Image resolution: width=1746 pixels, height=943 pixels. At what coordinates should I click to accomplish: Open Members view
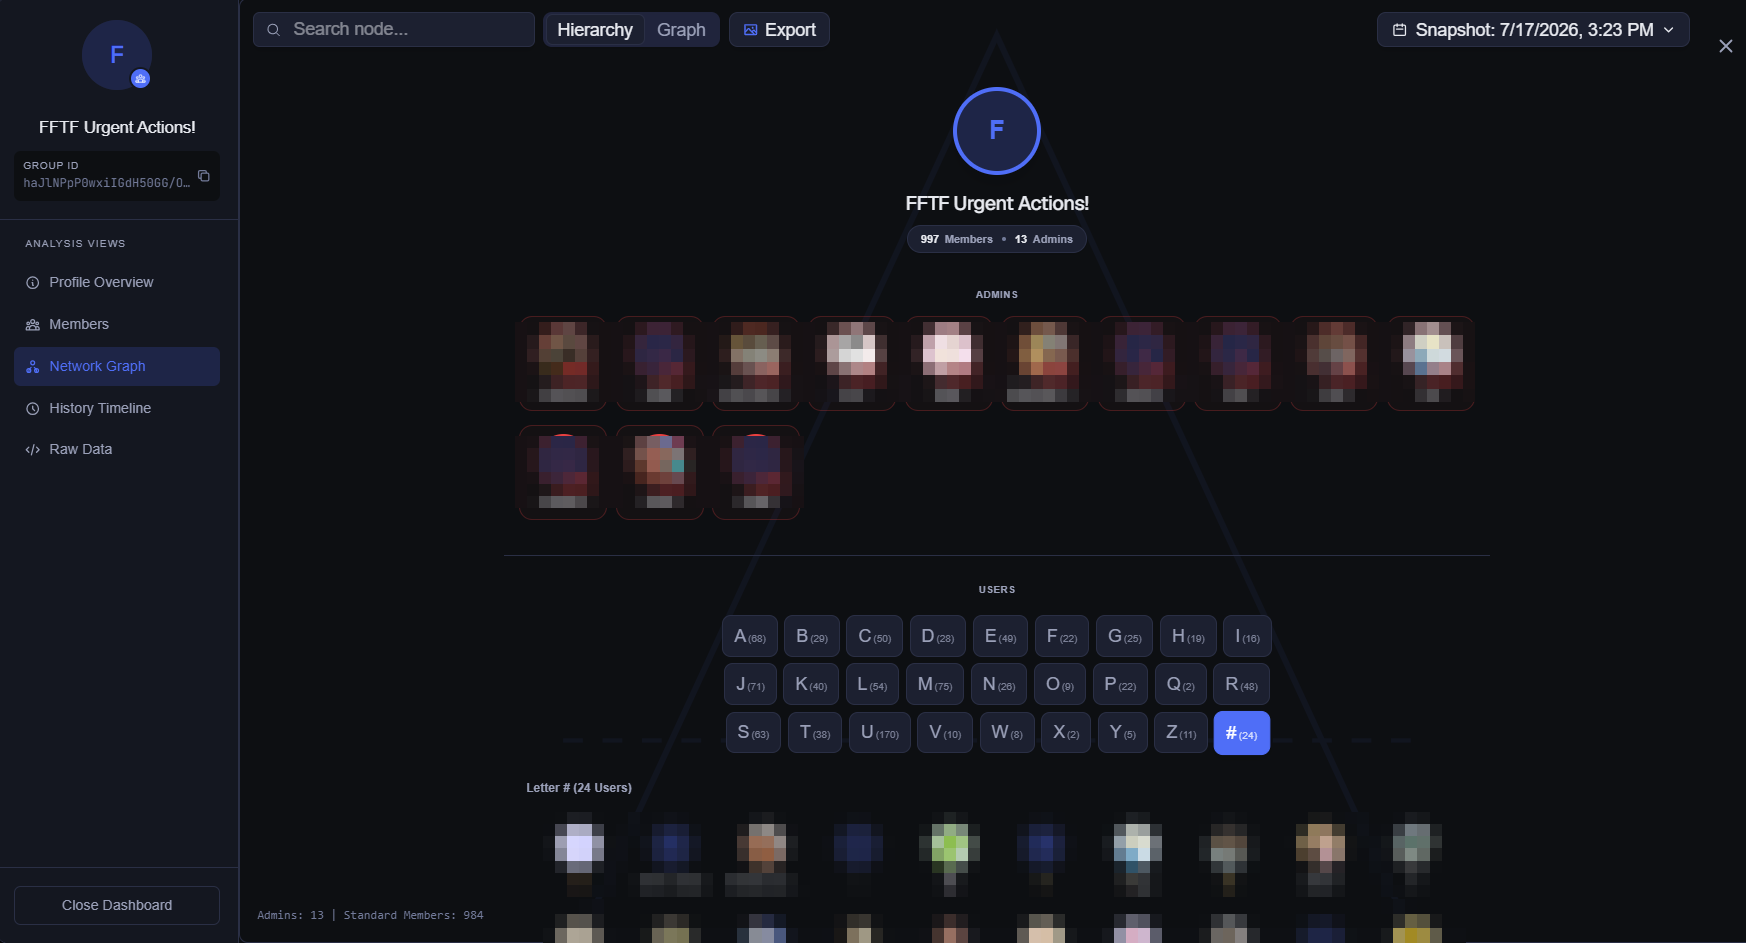coord(117,325)
